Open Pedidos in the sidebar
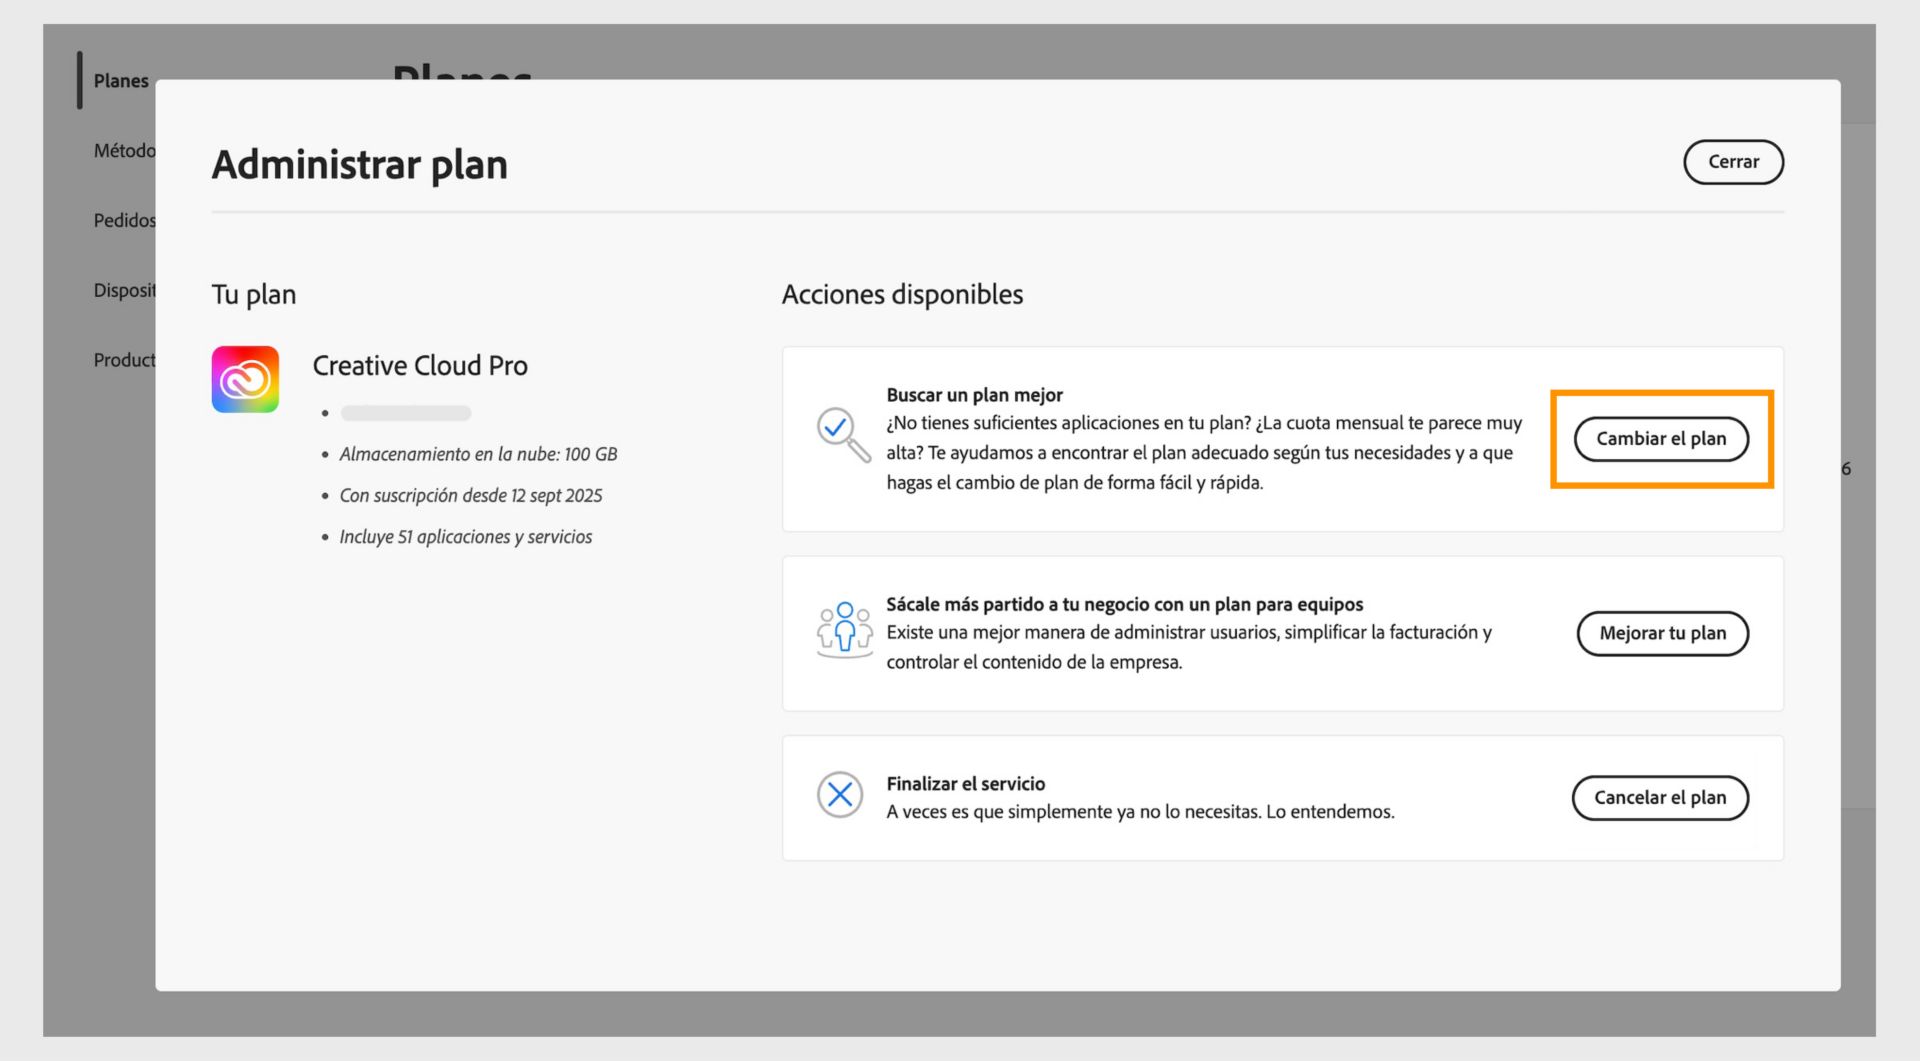 coord(124,220)
